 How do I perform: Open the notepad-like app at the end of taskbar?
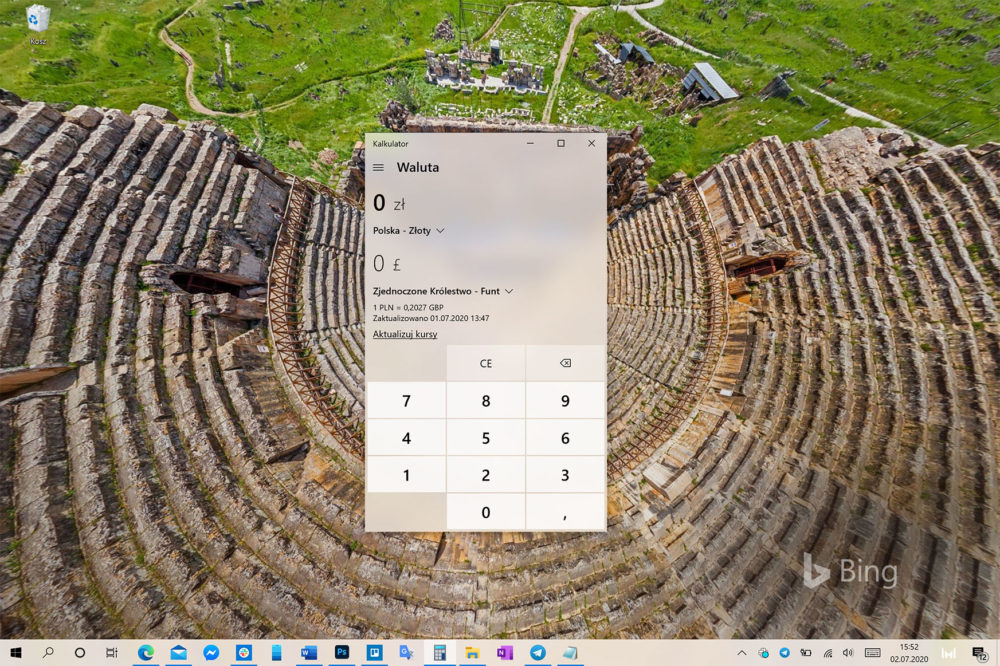[570, 653]
